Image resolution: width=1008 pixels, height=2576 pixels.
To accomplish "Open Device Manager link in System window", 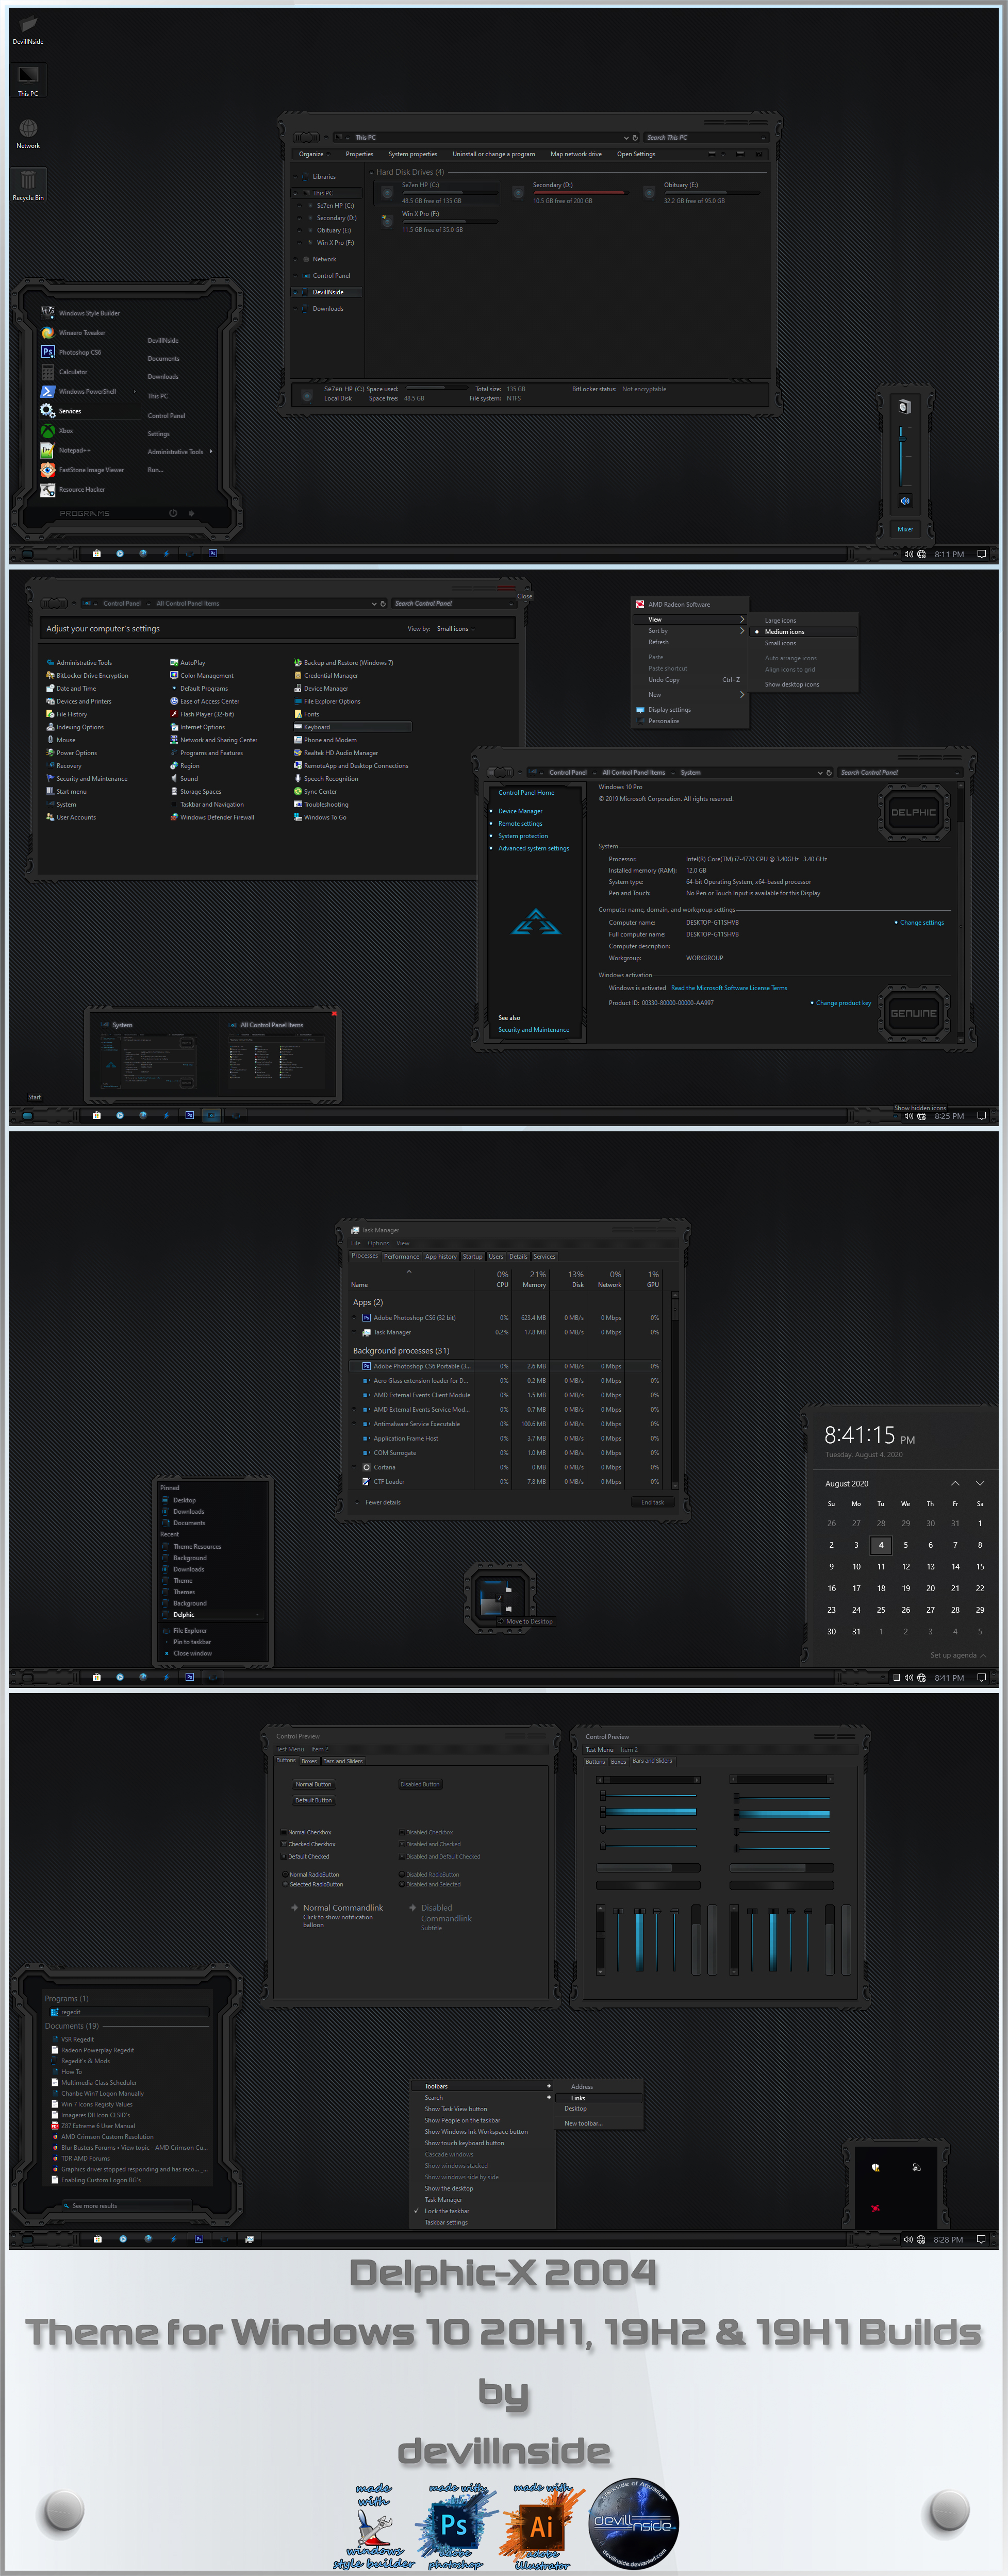I will pos(520,811).
